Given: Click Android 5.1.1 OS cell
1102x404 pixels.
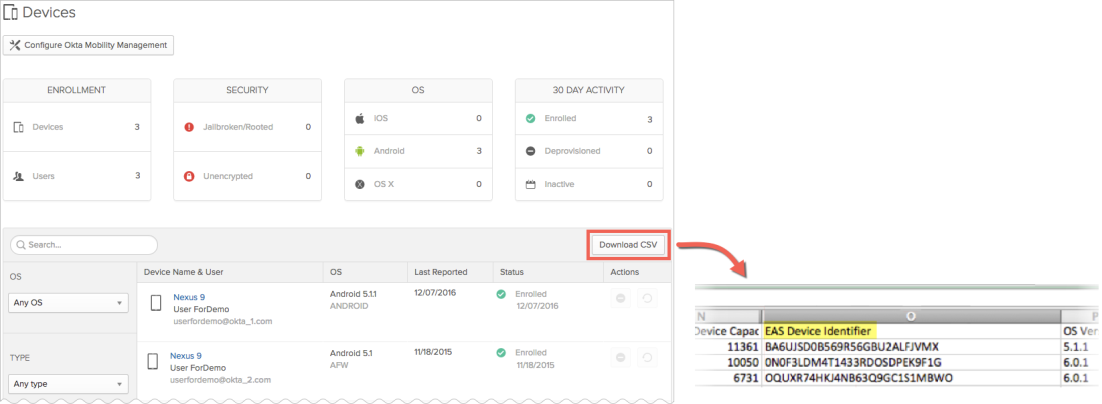Looking at the screenshot, I should point(355,293).
